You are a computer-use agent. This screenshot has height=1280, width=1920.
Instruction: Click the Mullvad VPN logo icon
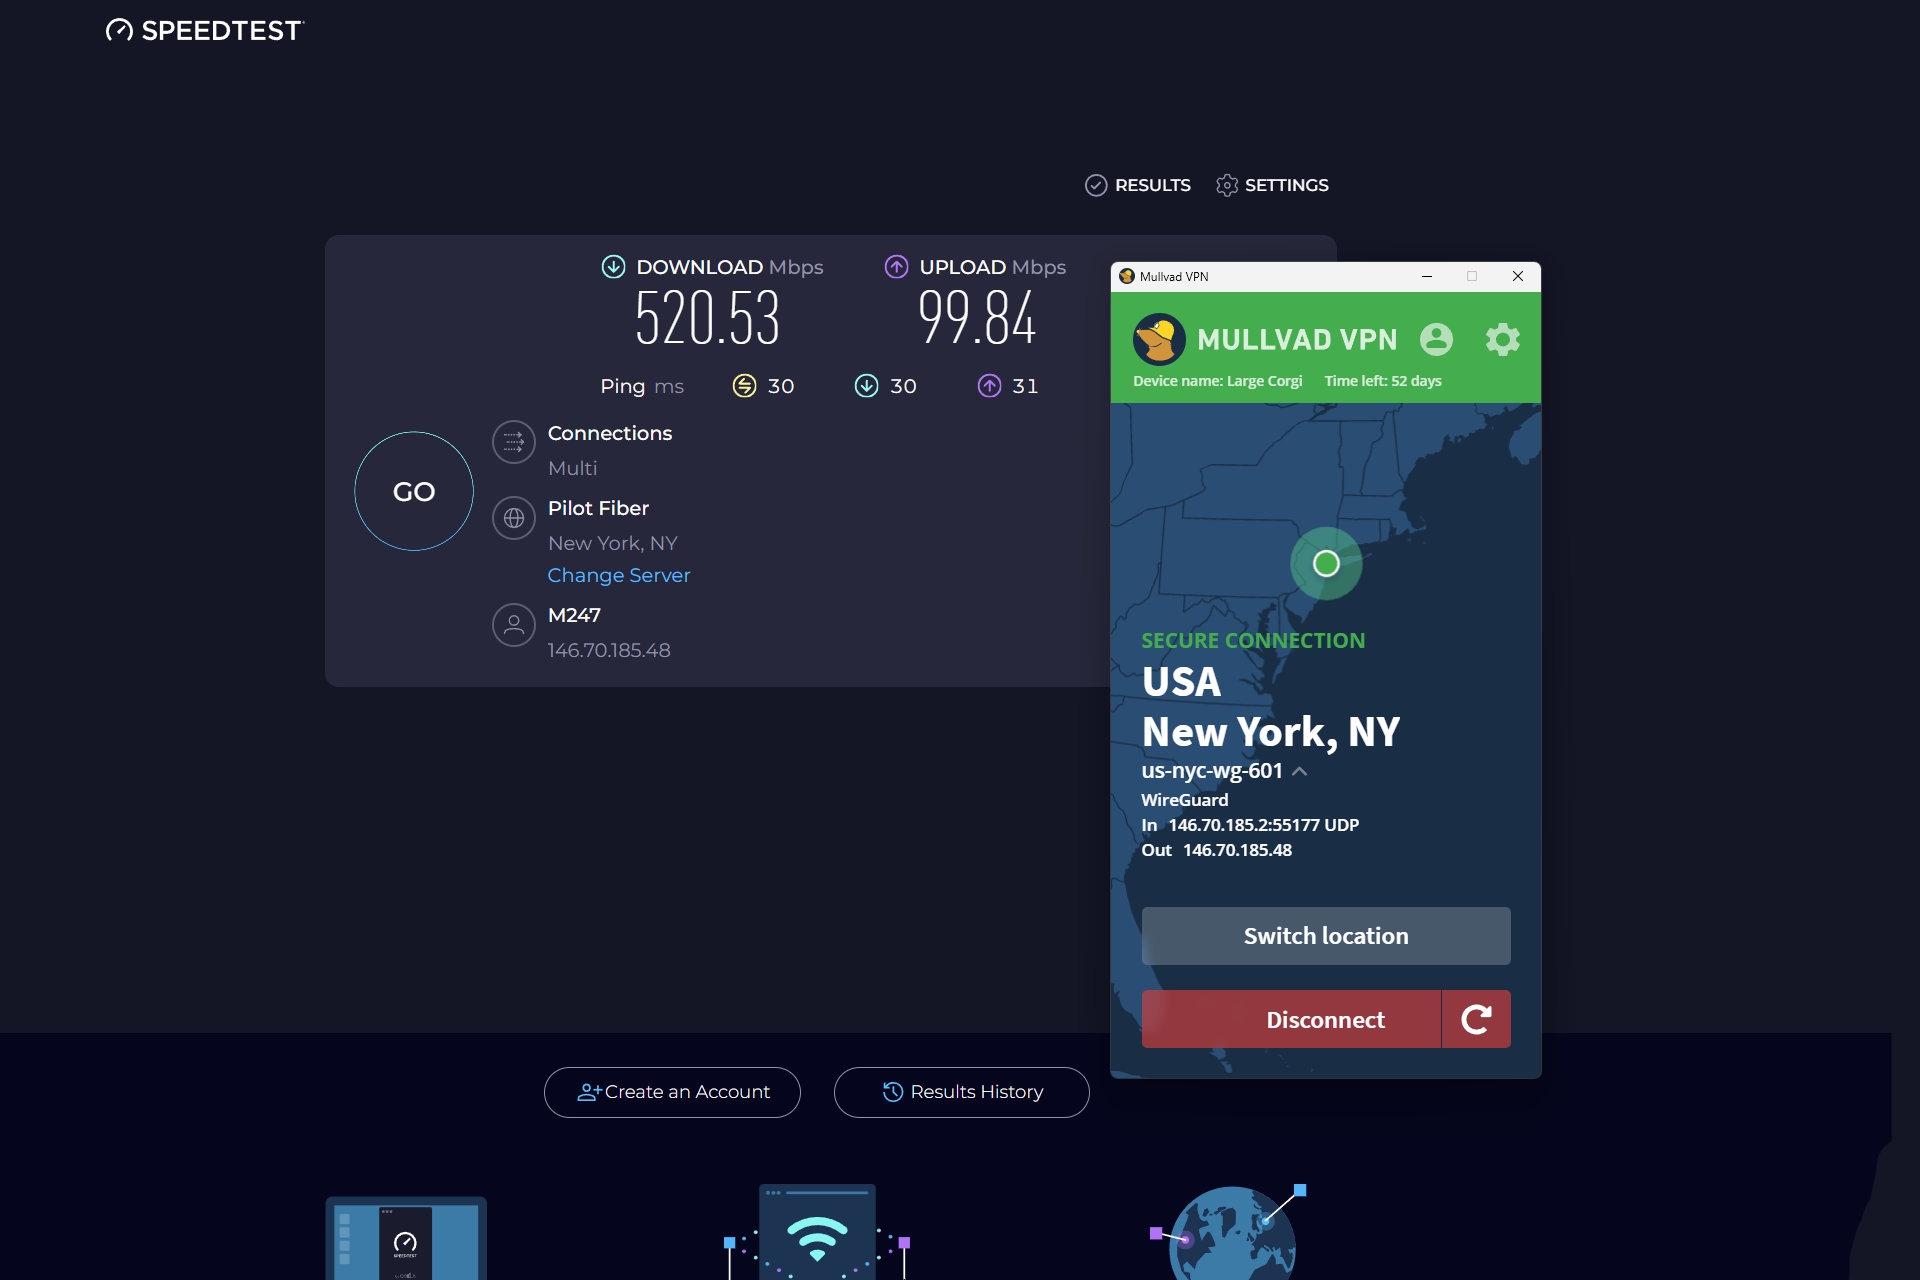pyautogui.click(x=1160, y=340)
